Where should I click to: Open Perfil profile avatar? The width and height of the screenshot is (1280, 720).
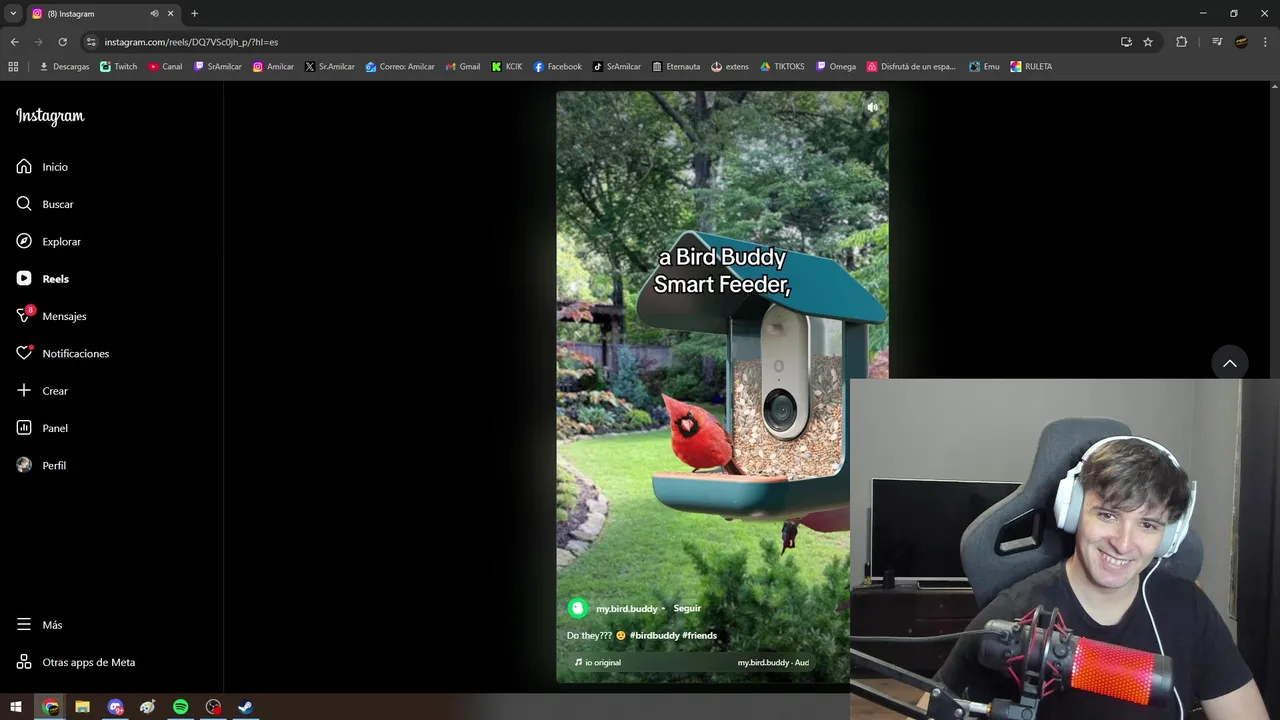[x=41, y=466]
